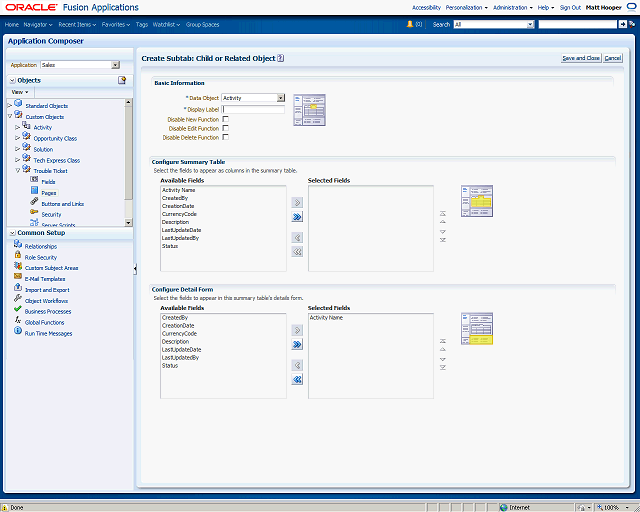
Task: Move Summary Table field up one
Action: [443, 222]
